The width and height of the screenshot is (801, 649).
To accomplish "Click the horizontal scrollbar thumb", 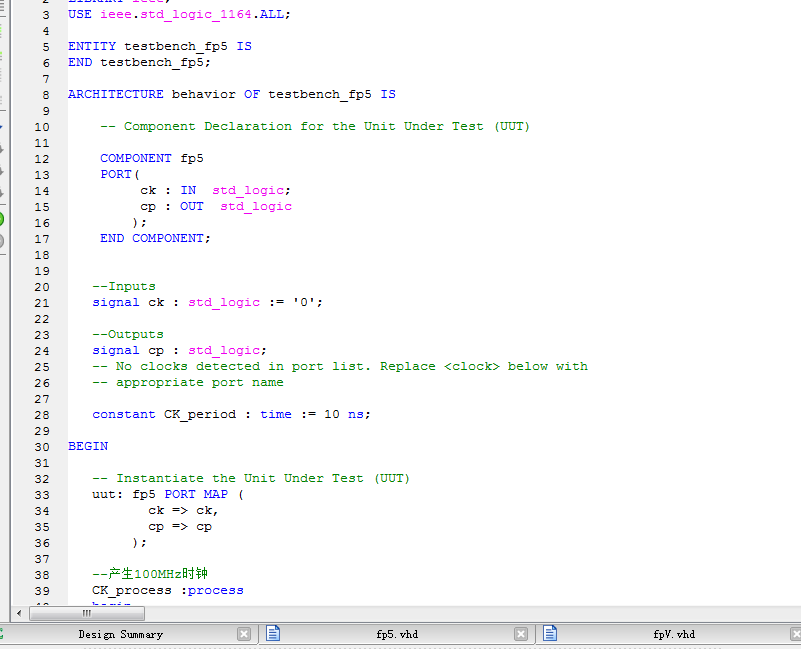I will 87,612.
